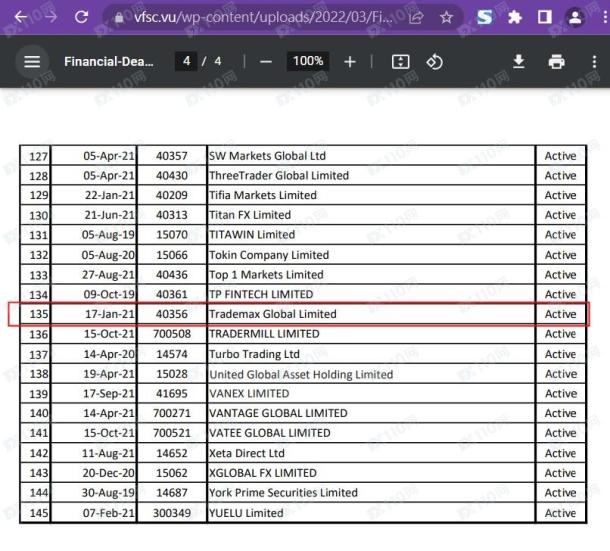
Task: Click row number 127
Action: coord(39,156)
